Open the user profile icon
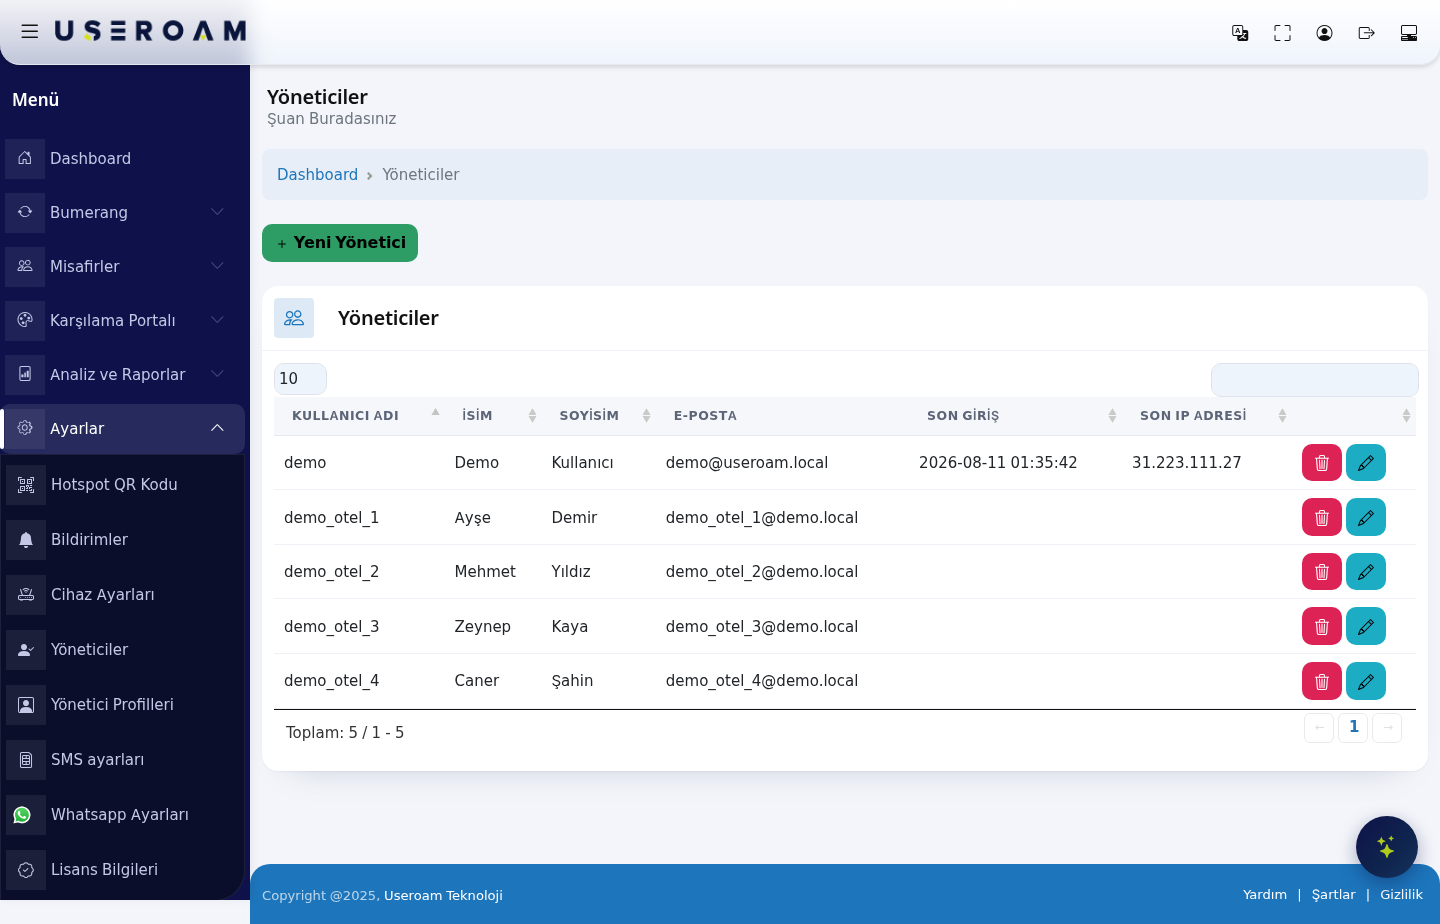Image resolution: width=1440 pixels, height=924 pixels. pyautogui.click(x=1324, y=33)
